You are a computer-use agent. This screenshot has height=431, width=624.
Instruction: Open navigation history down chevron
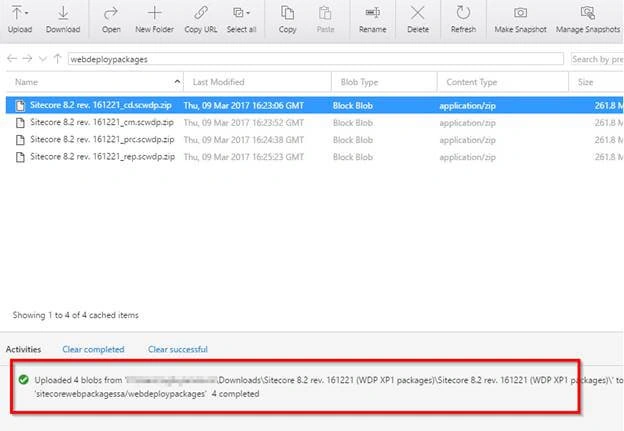pos(42,59)
